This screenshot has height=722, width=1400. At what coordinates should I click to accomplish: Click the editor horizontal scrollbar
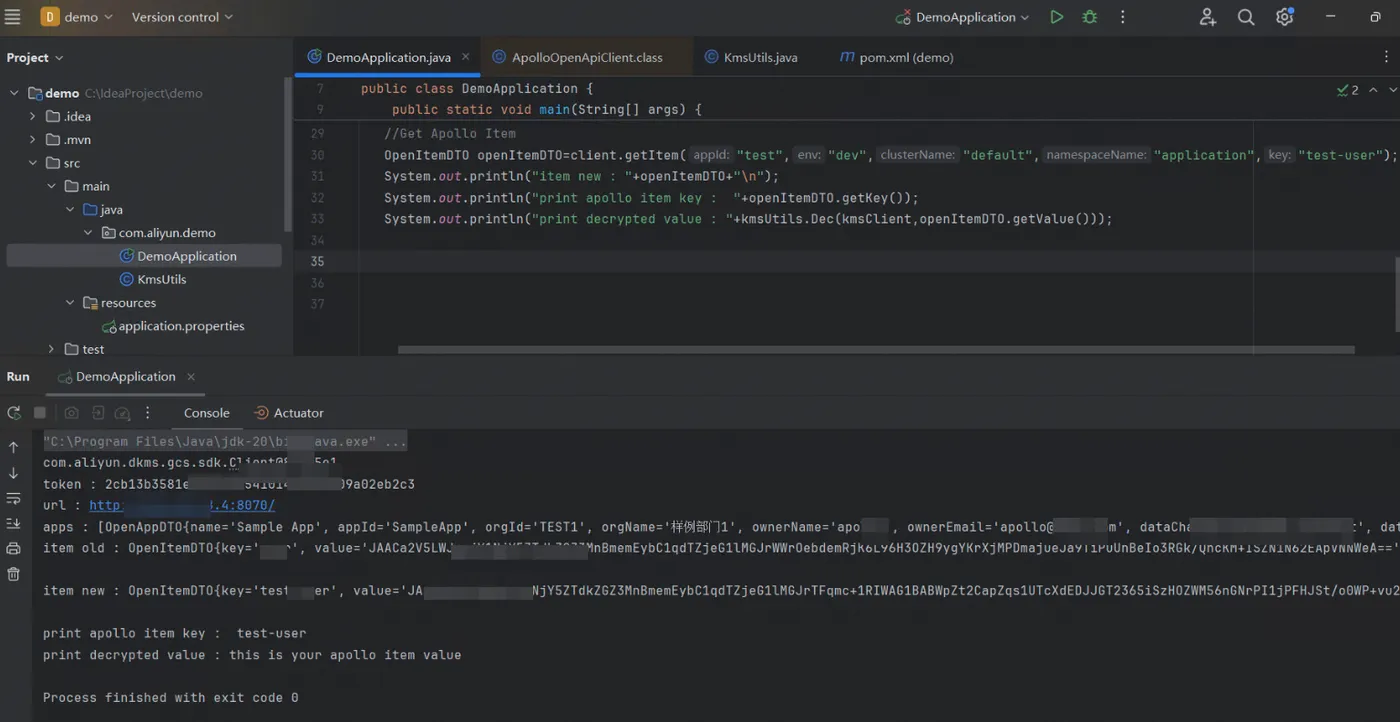click(x=876, y=350)
